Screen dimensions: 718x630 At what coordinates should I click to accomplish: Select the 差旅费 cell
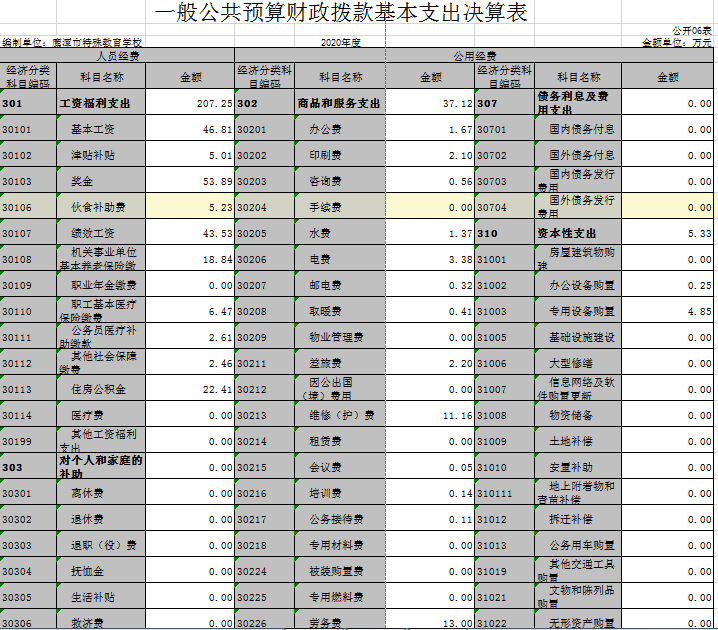coord(340,362)
